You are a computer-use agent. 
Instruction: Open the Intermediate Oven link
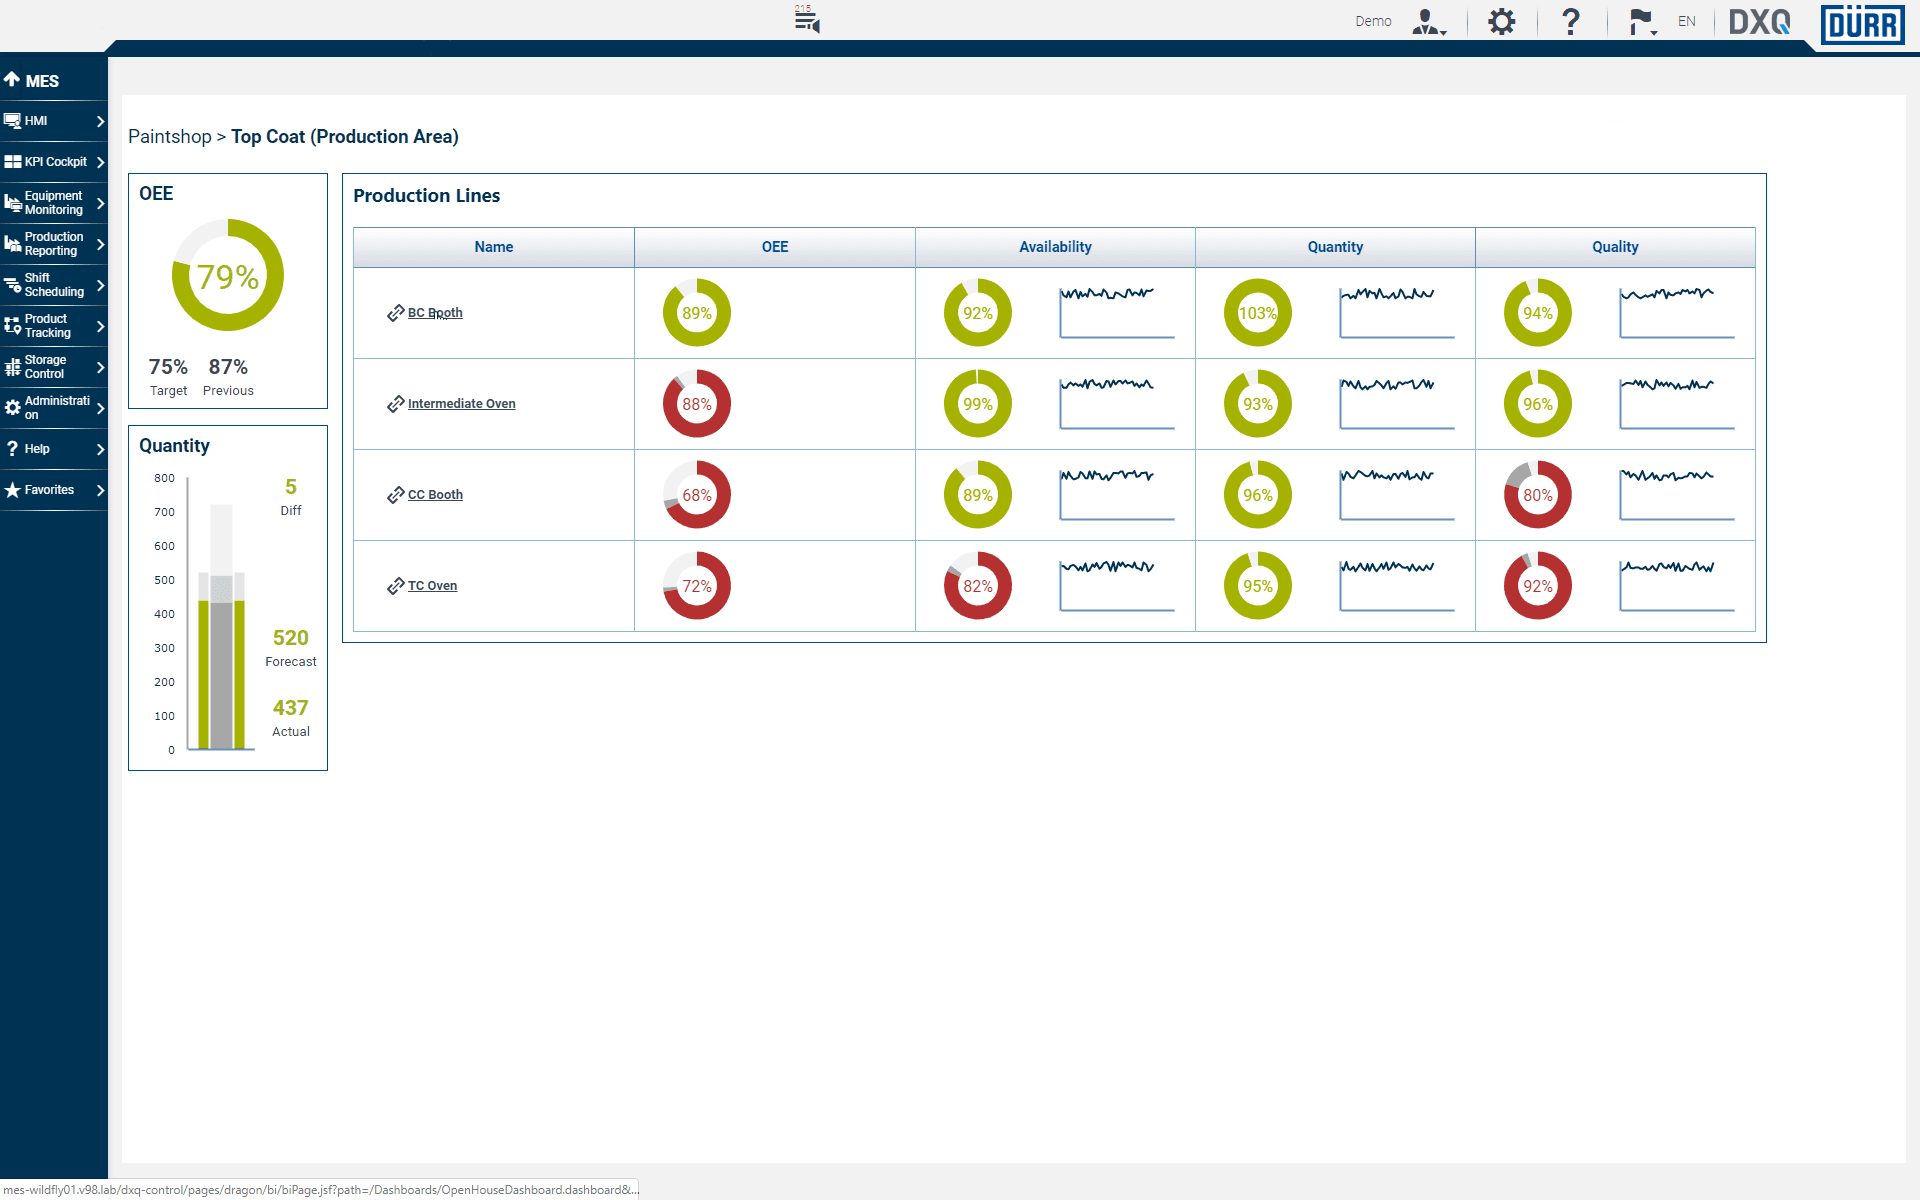(x=461, y=404)
